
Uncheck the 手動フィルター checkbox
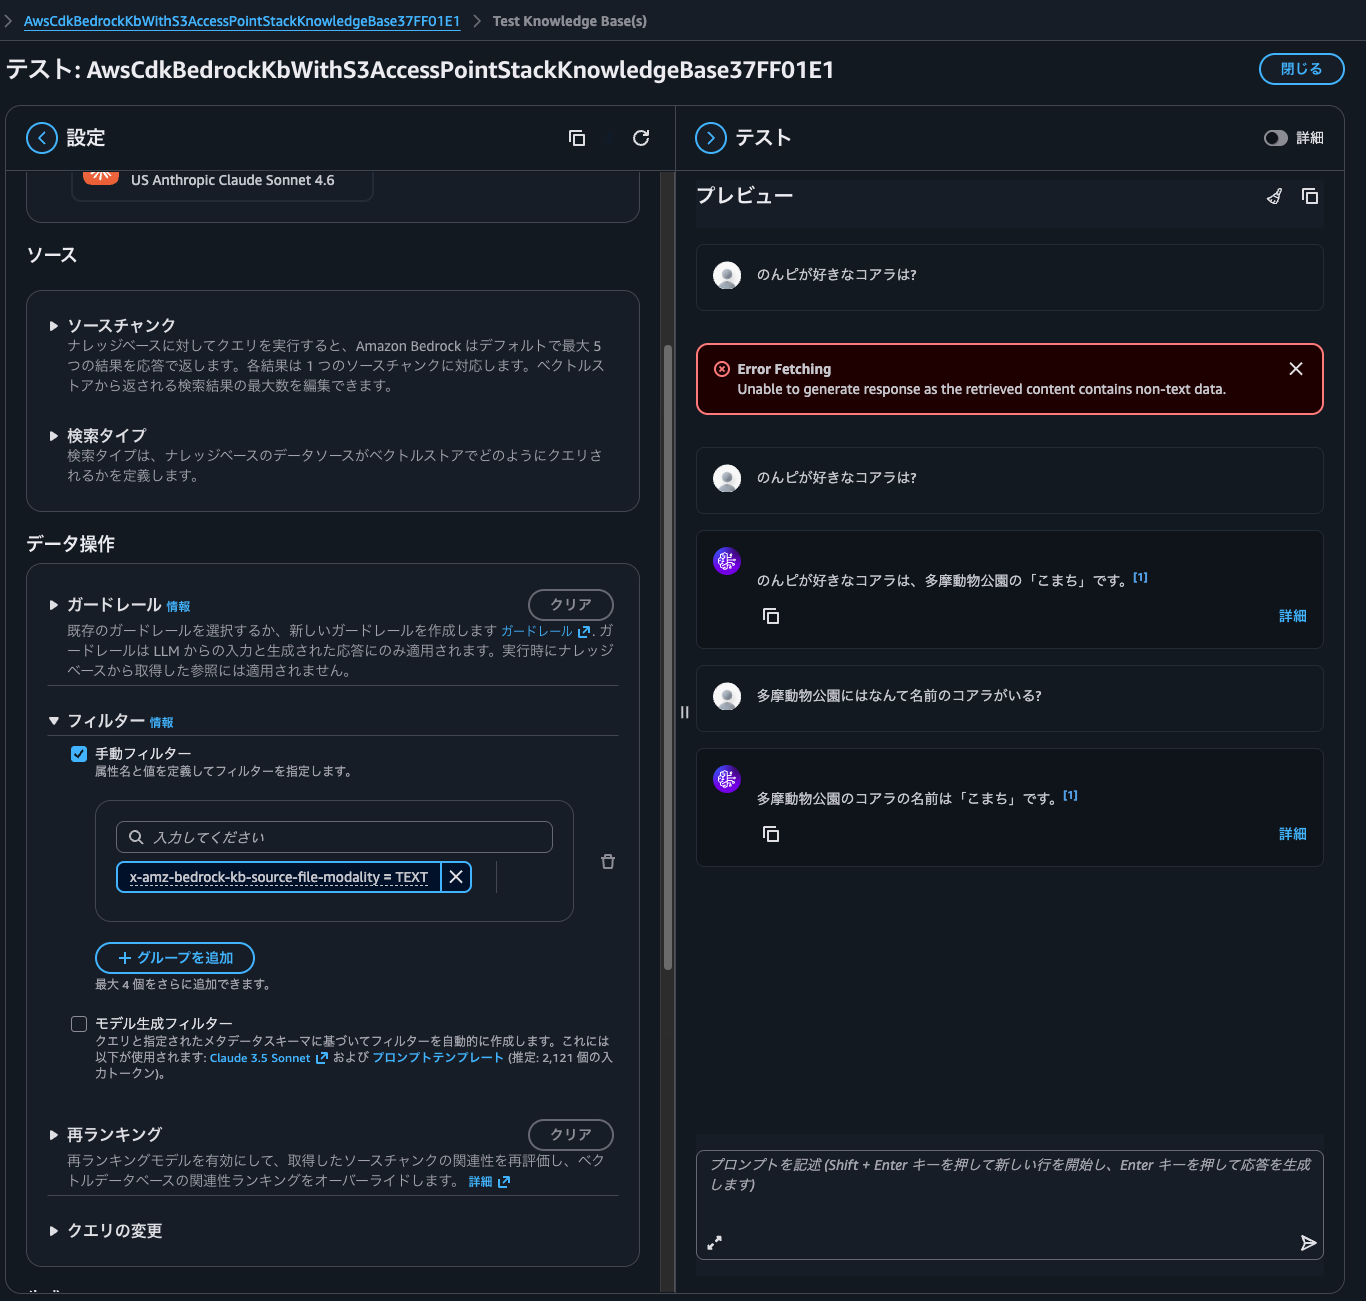79,754
